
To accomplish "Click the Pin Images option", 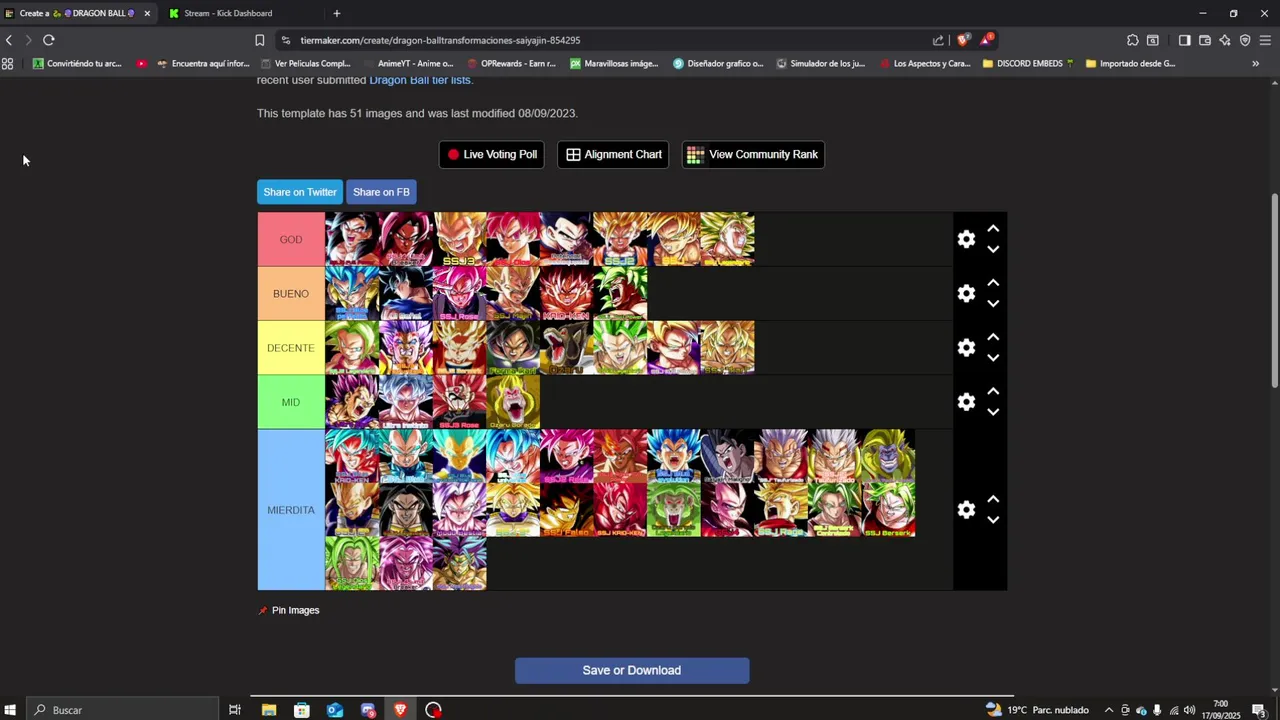I will (288, 610).
